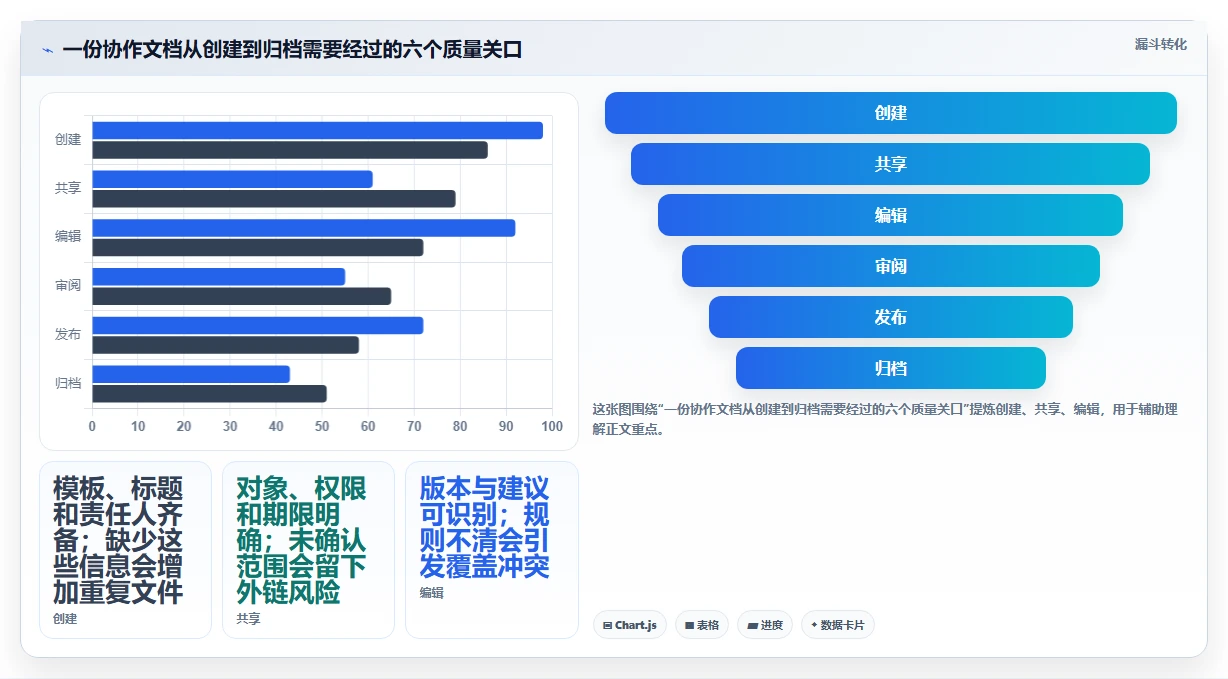Click the dark bar for 发布 in chart

click(x=226, y=345)
